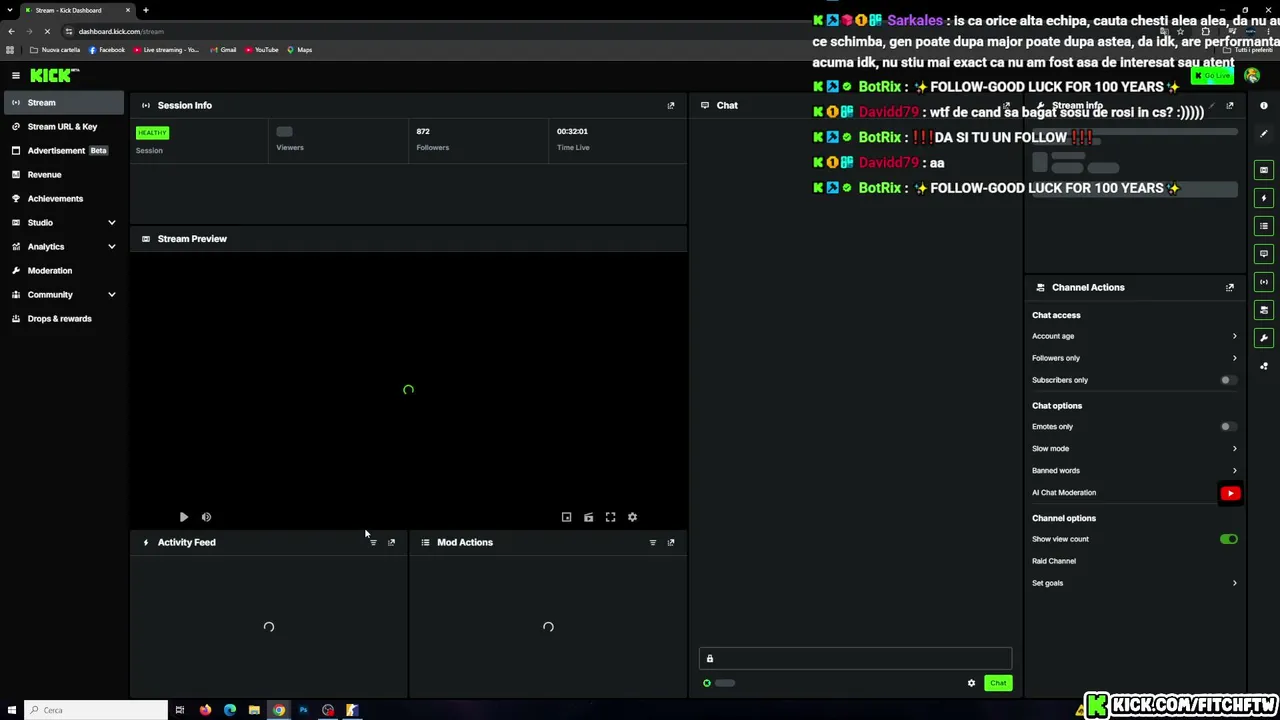Go to the Revenue page
Image resolution: width=1280 pixels, height=720 pixels.
(64, 174)
